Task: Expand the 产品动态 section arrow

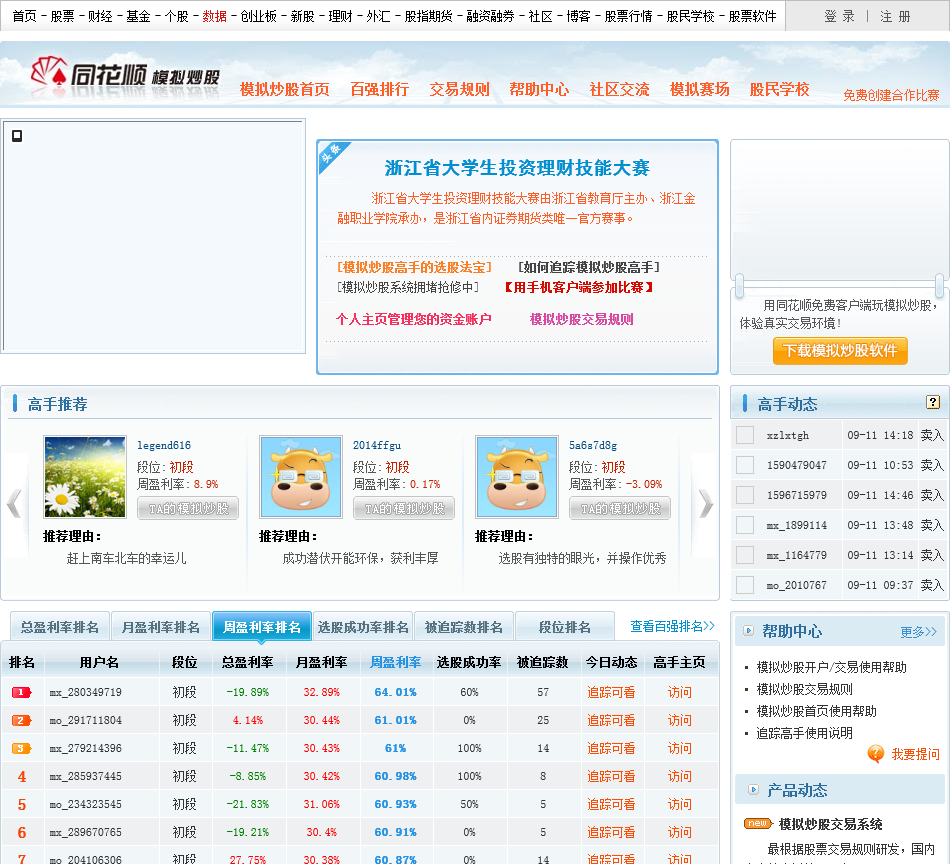Action: point(753,790)
